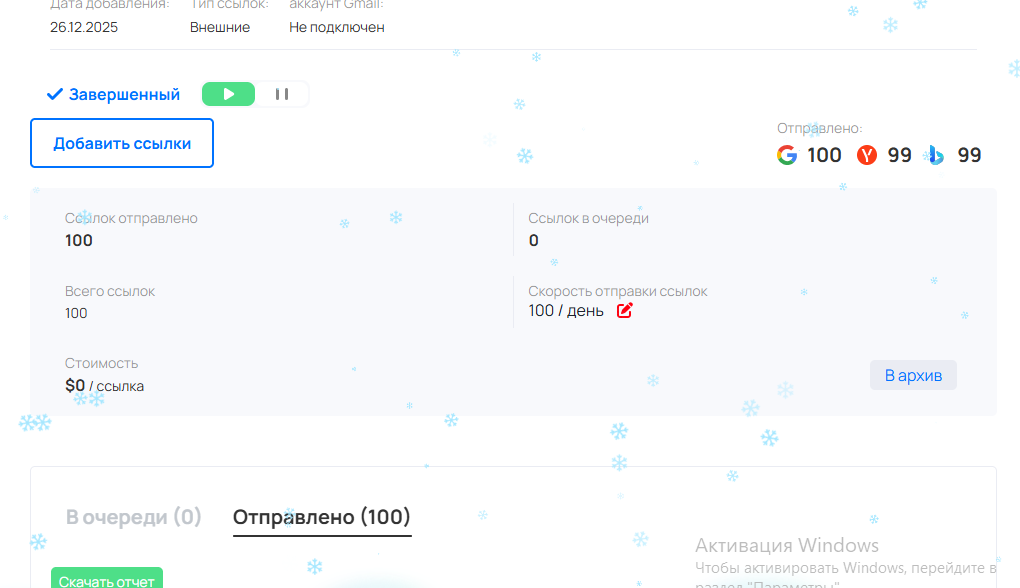Click the red Yandex logo icon
This screenshot has width=1020, height=588.
coord(867,155)
